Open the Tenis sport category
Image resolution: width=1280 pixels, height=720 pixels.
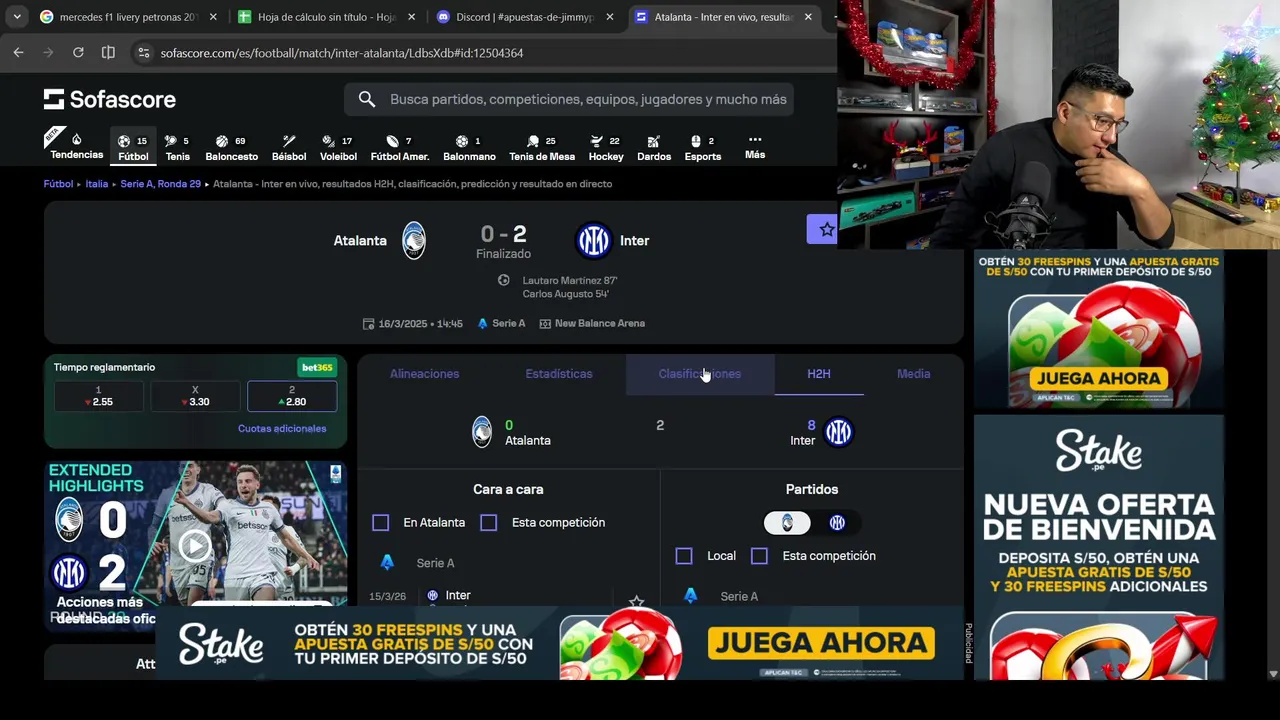point(178,147)
